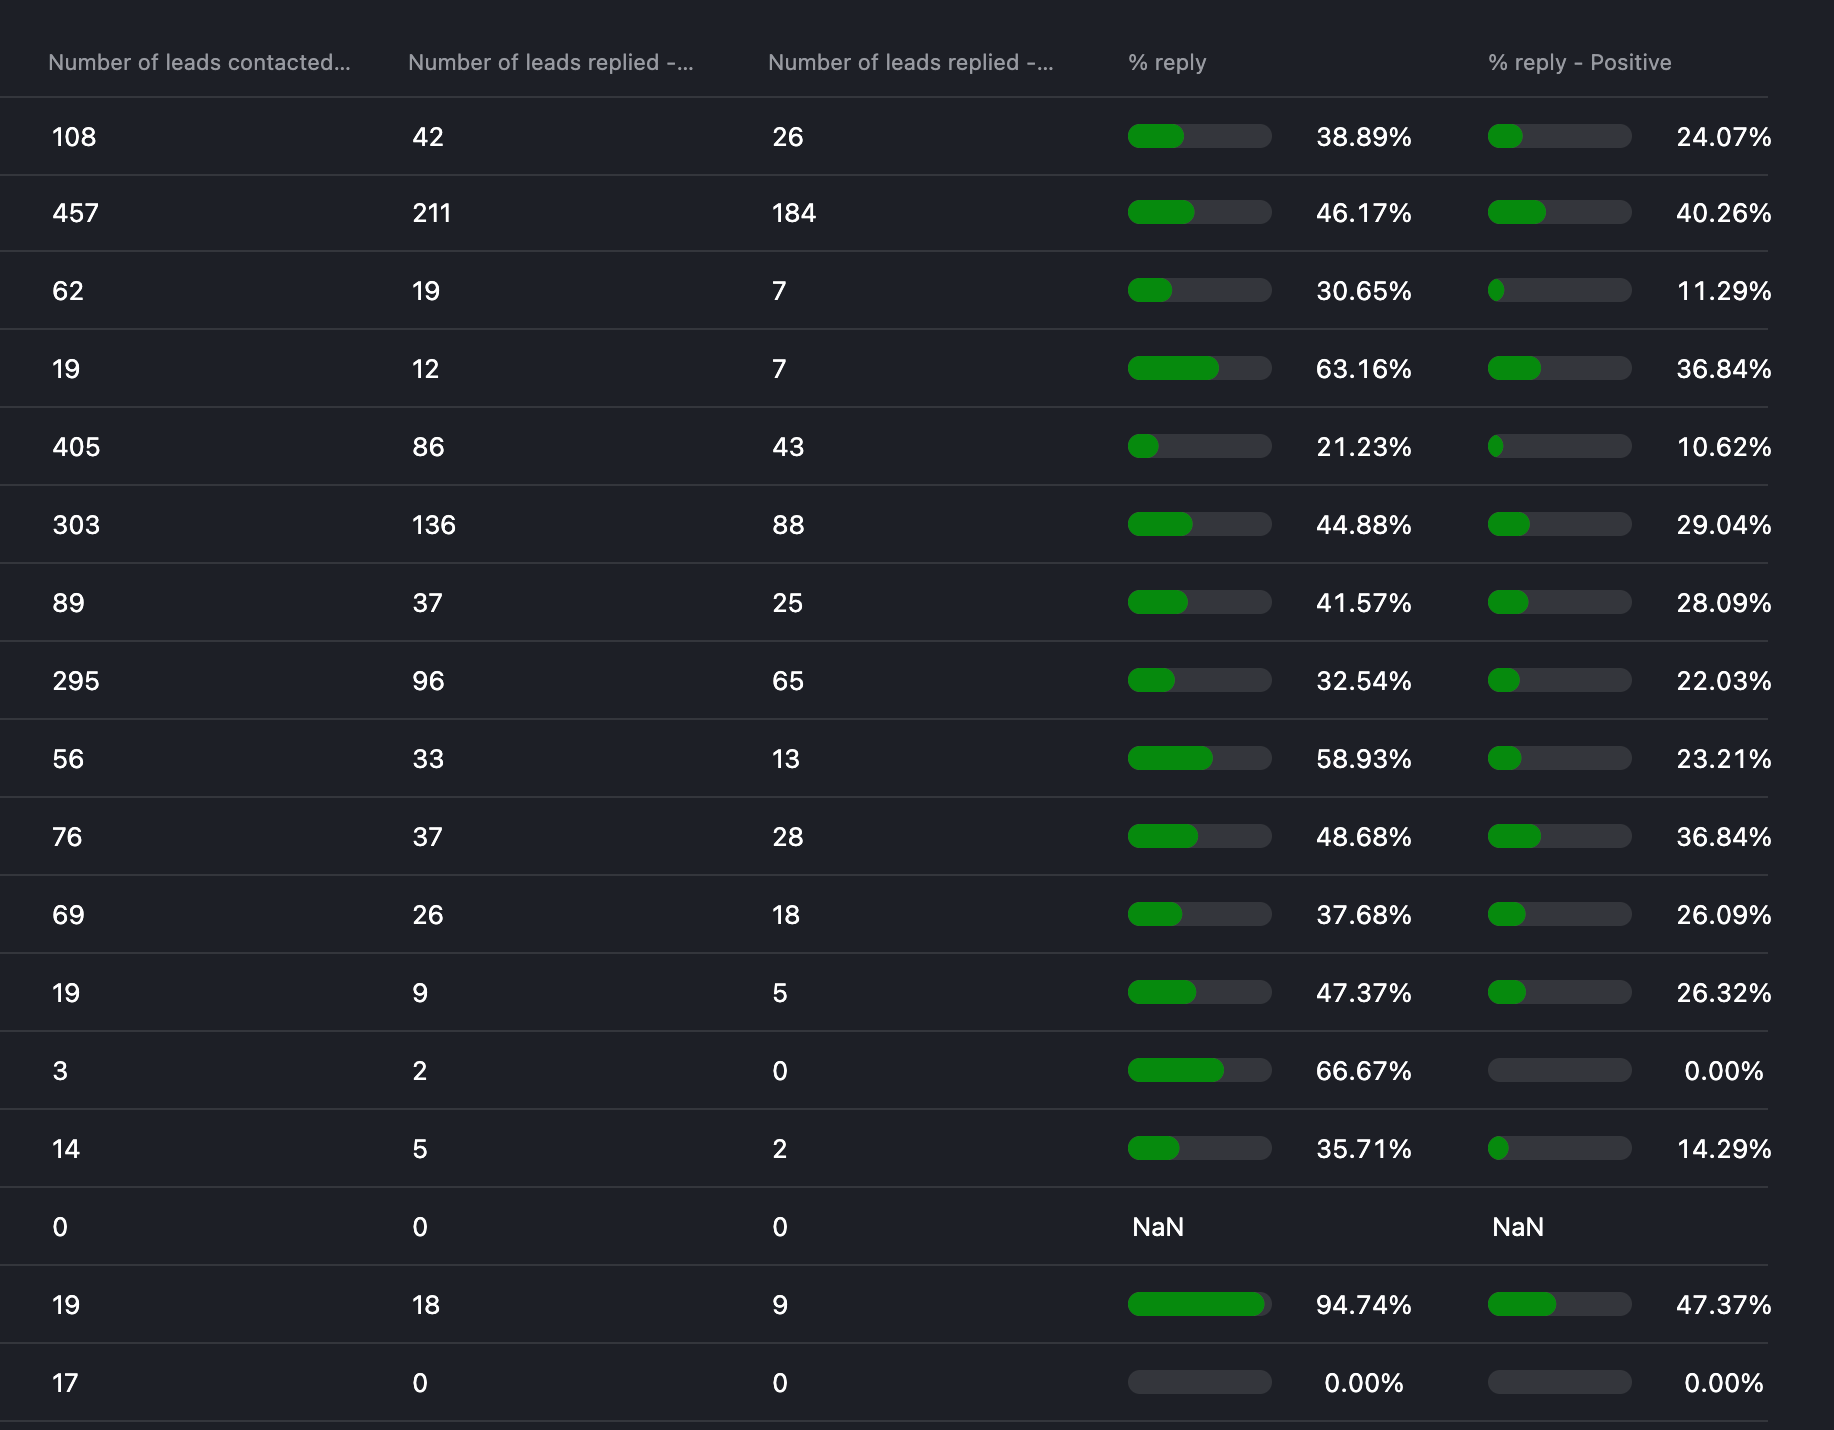Click the 'Number of leads contacted' header
The height and width of the screenshot is (1430, 1834).
[x=199, y=62]
